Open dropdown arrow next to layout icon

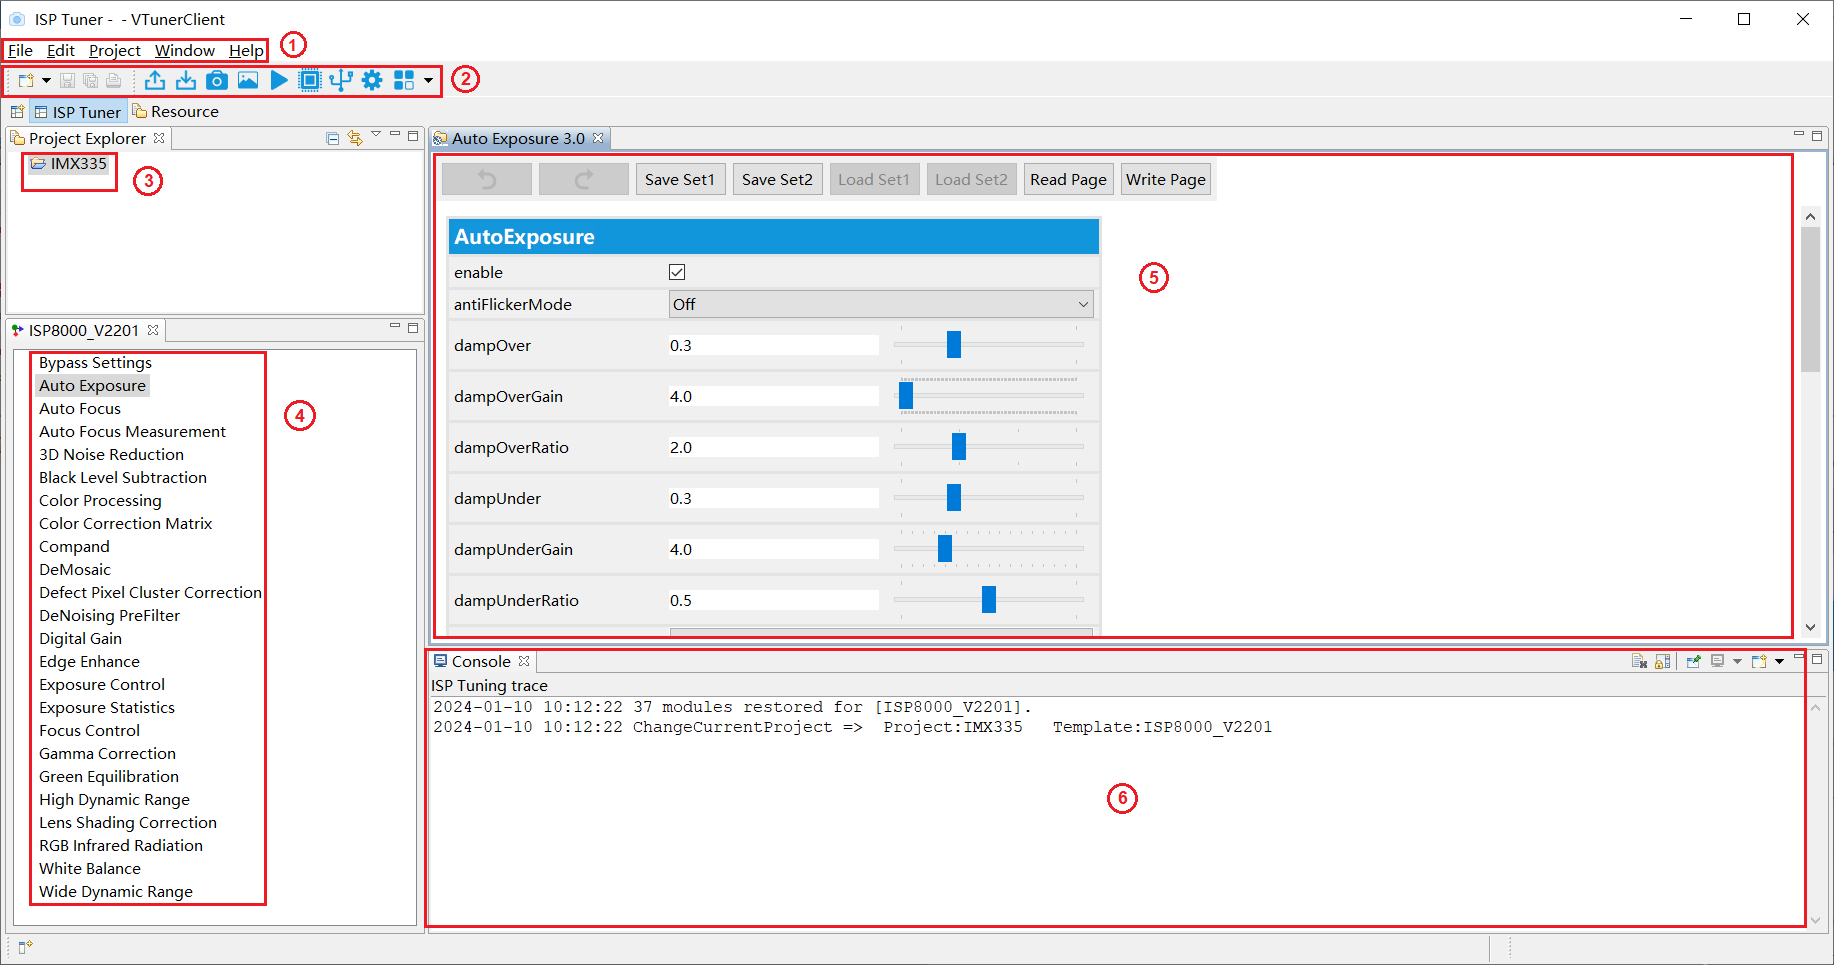[x=428, y=80]
